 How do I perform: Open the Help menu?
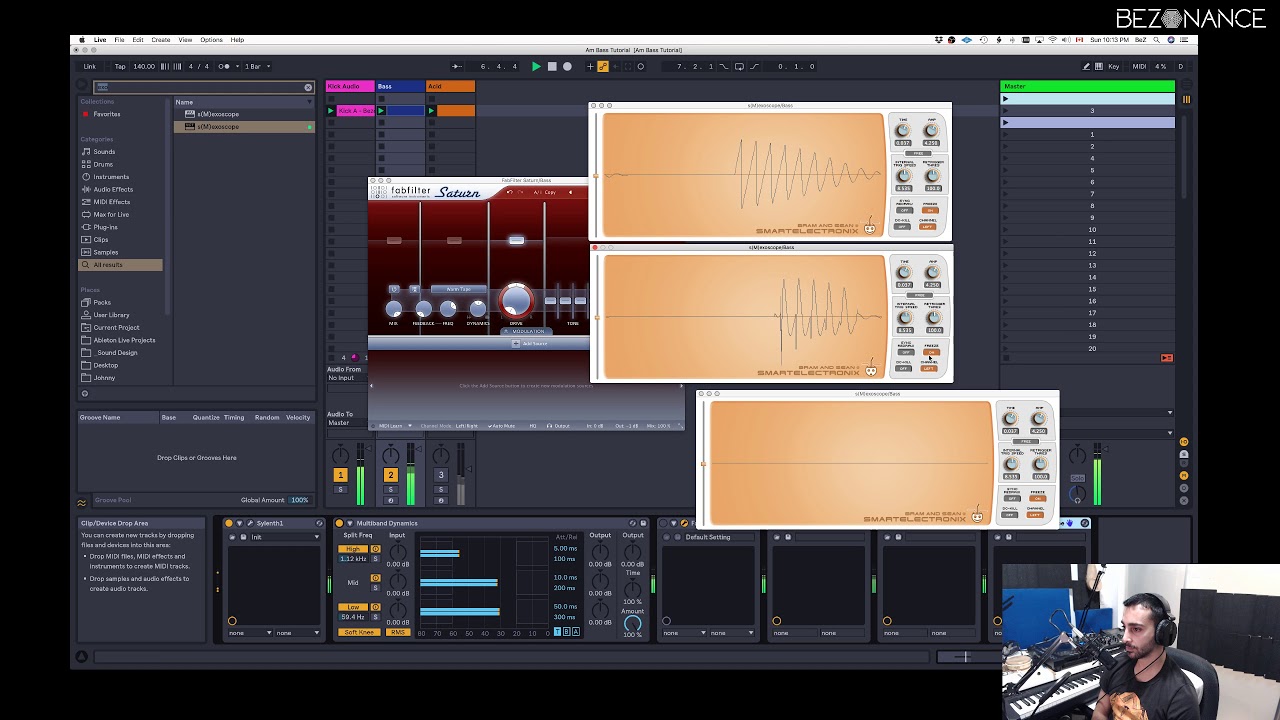[237, 40]
